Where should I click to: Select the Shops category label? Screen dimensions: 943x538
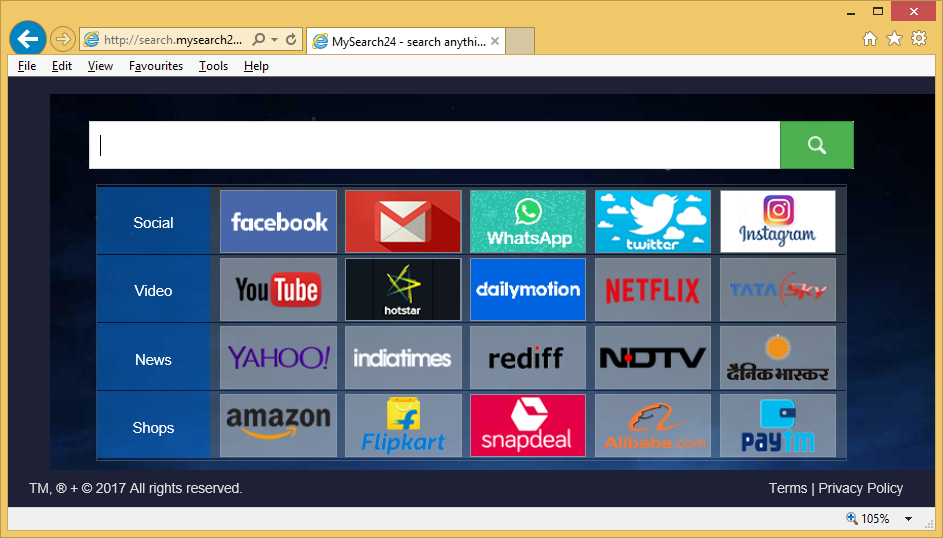coord(153,427)
